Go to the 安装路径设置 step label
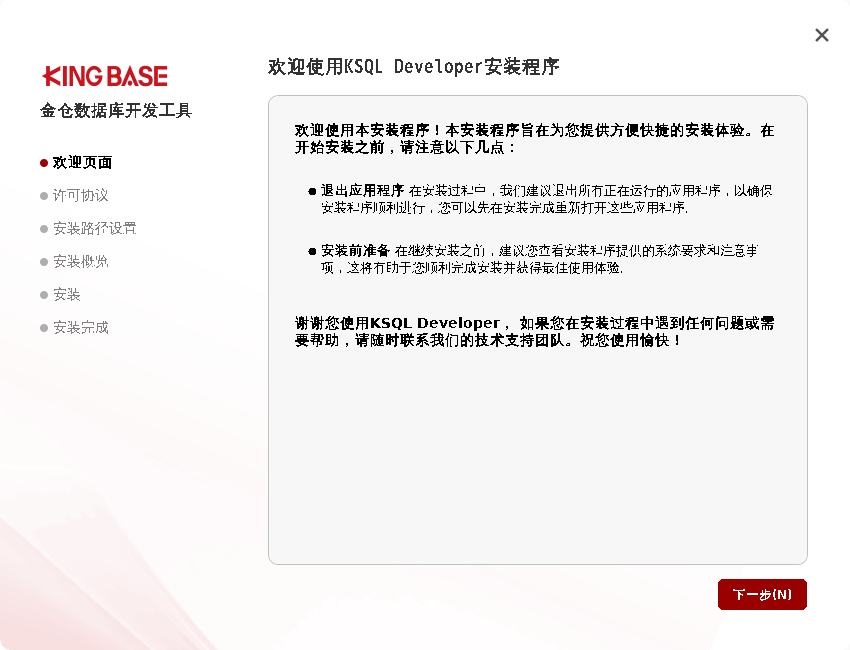 tap(94, 228)
